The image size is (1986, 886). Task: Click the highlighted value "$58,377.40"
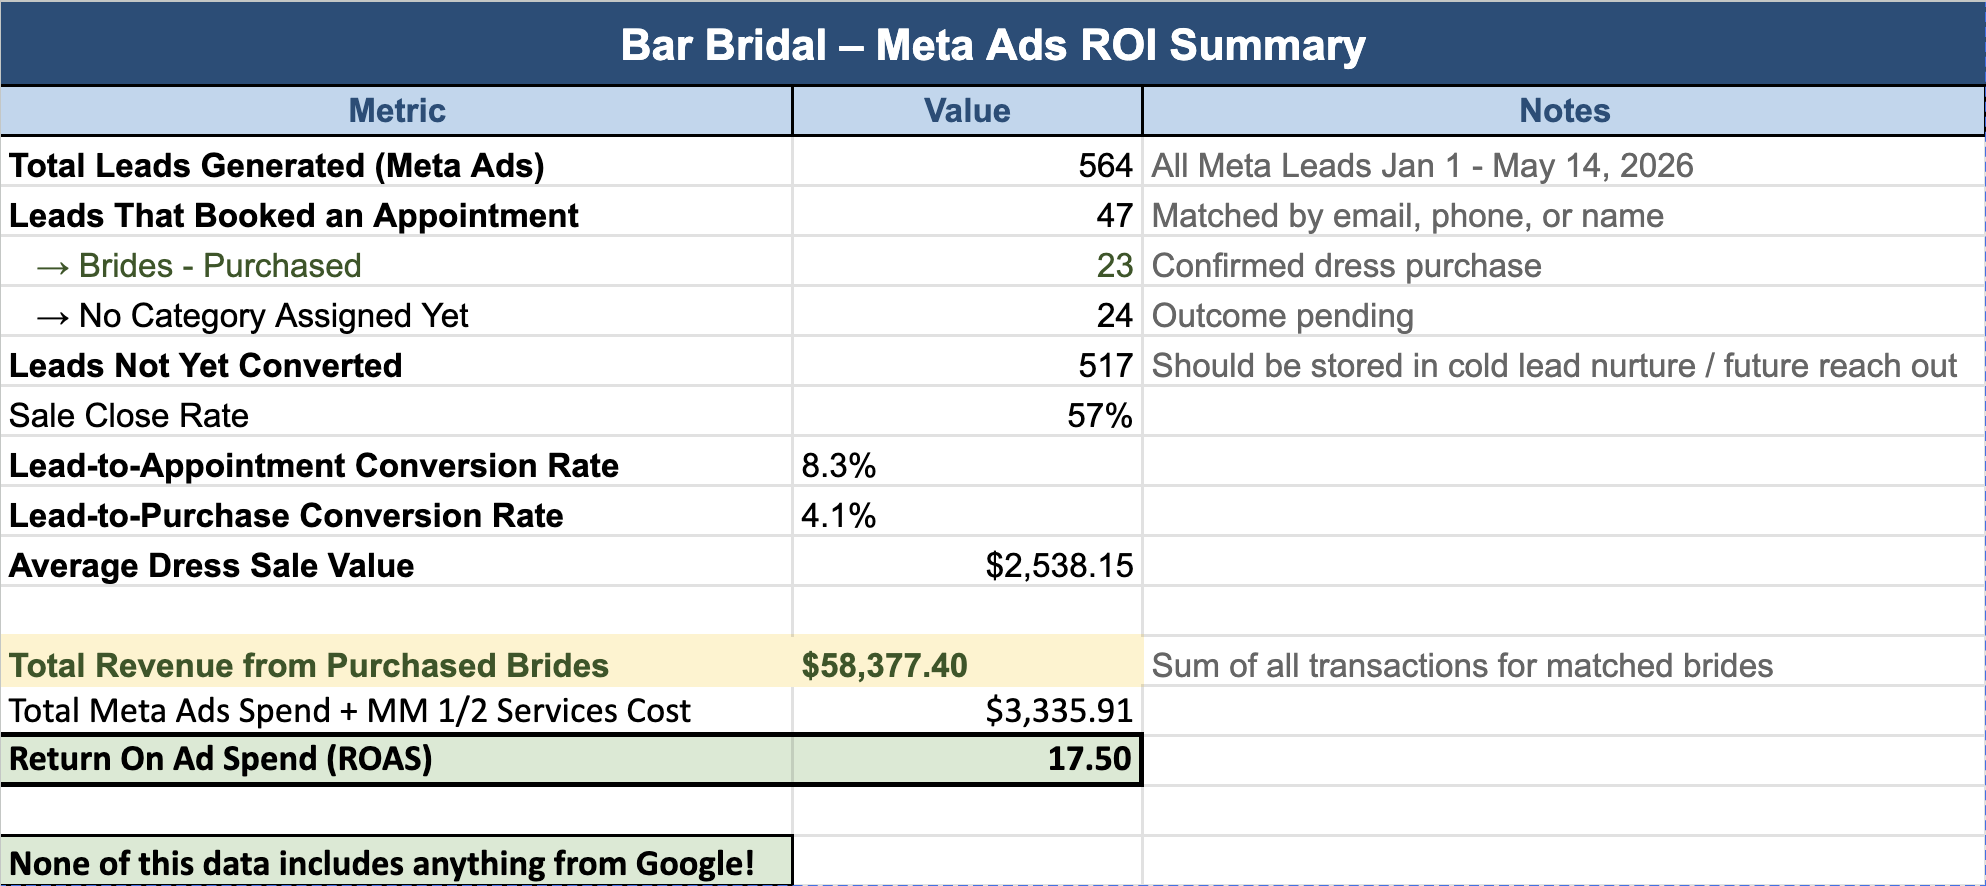point(967,661)
